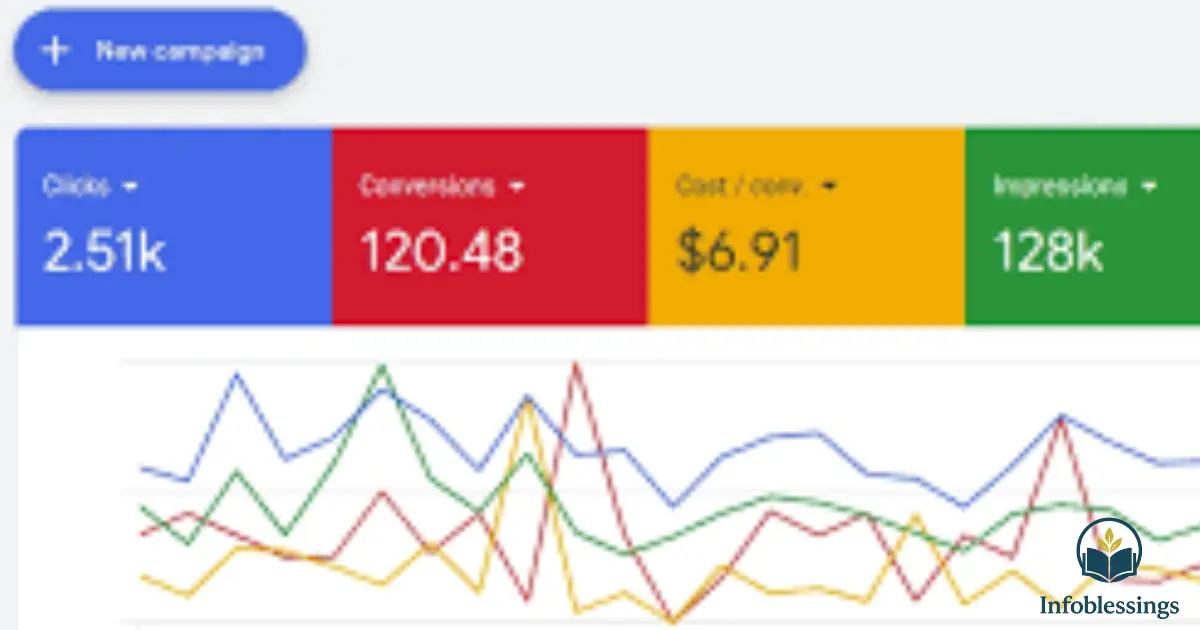Click the 128k Impressions value
Image resolution: width=1200 pixels, height=630 pixels.
pos(1046,252)
